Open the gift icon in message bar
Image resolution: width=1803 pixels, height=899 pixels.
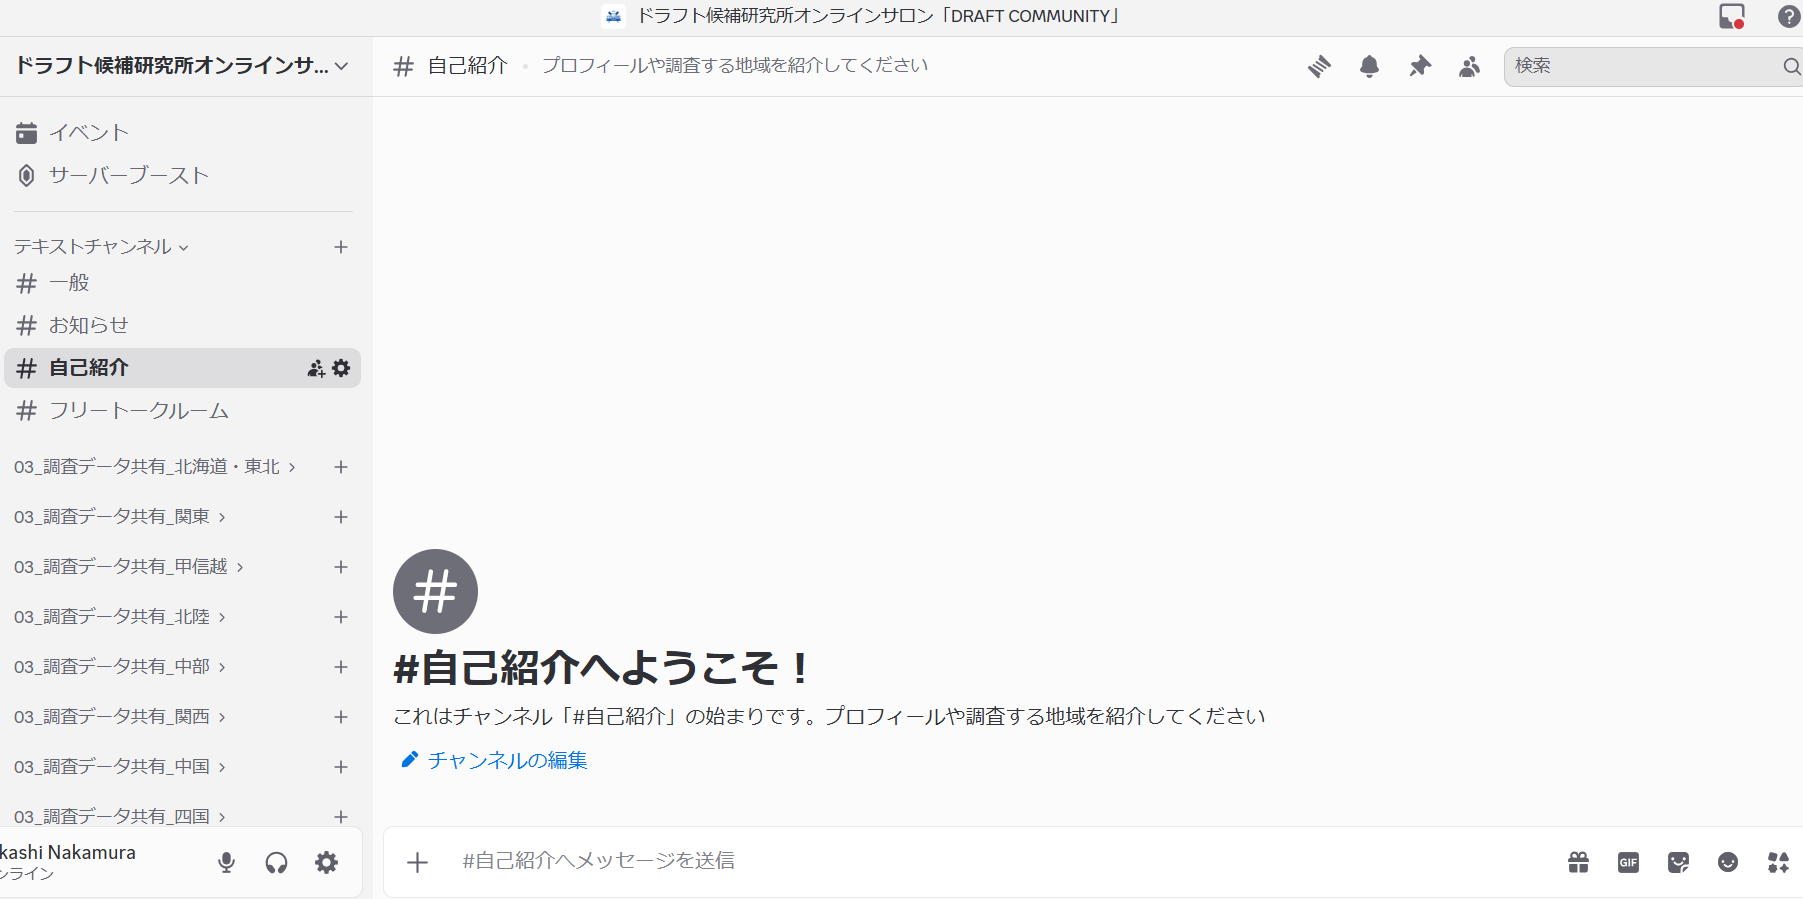pos(1578,862)
